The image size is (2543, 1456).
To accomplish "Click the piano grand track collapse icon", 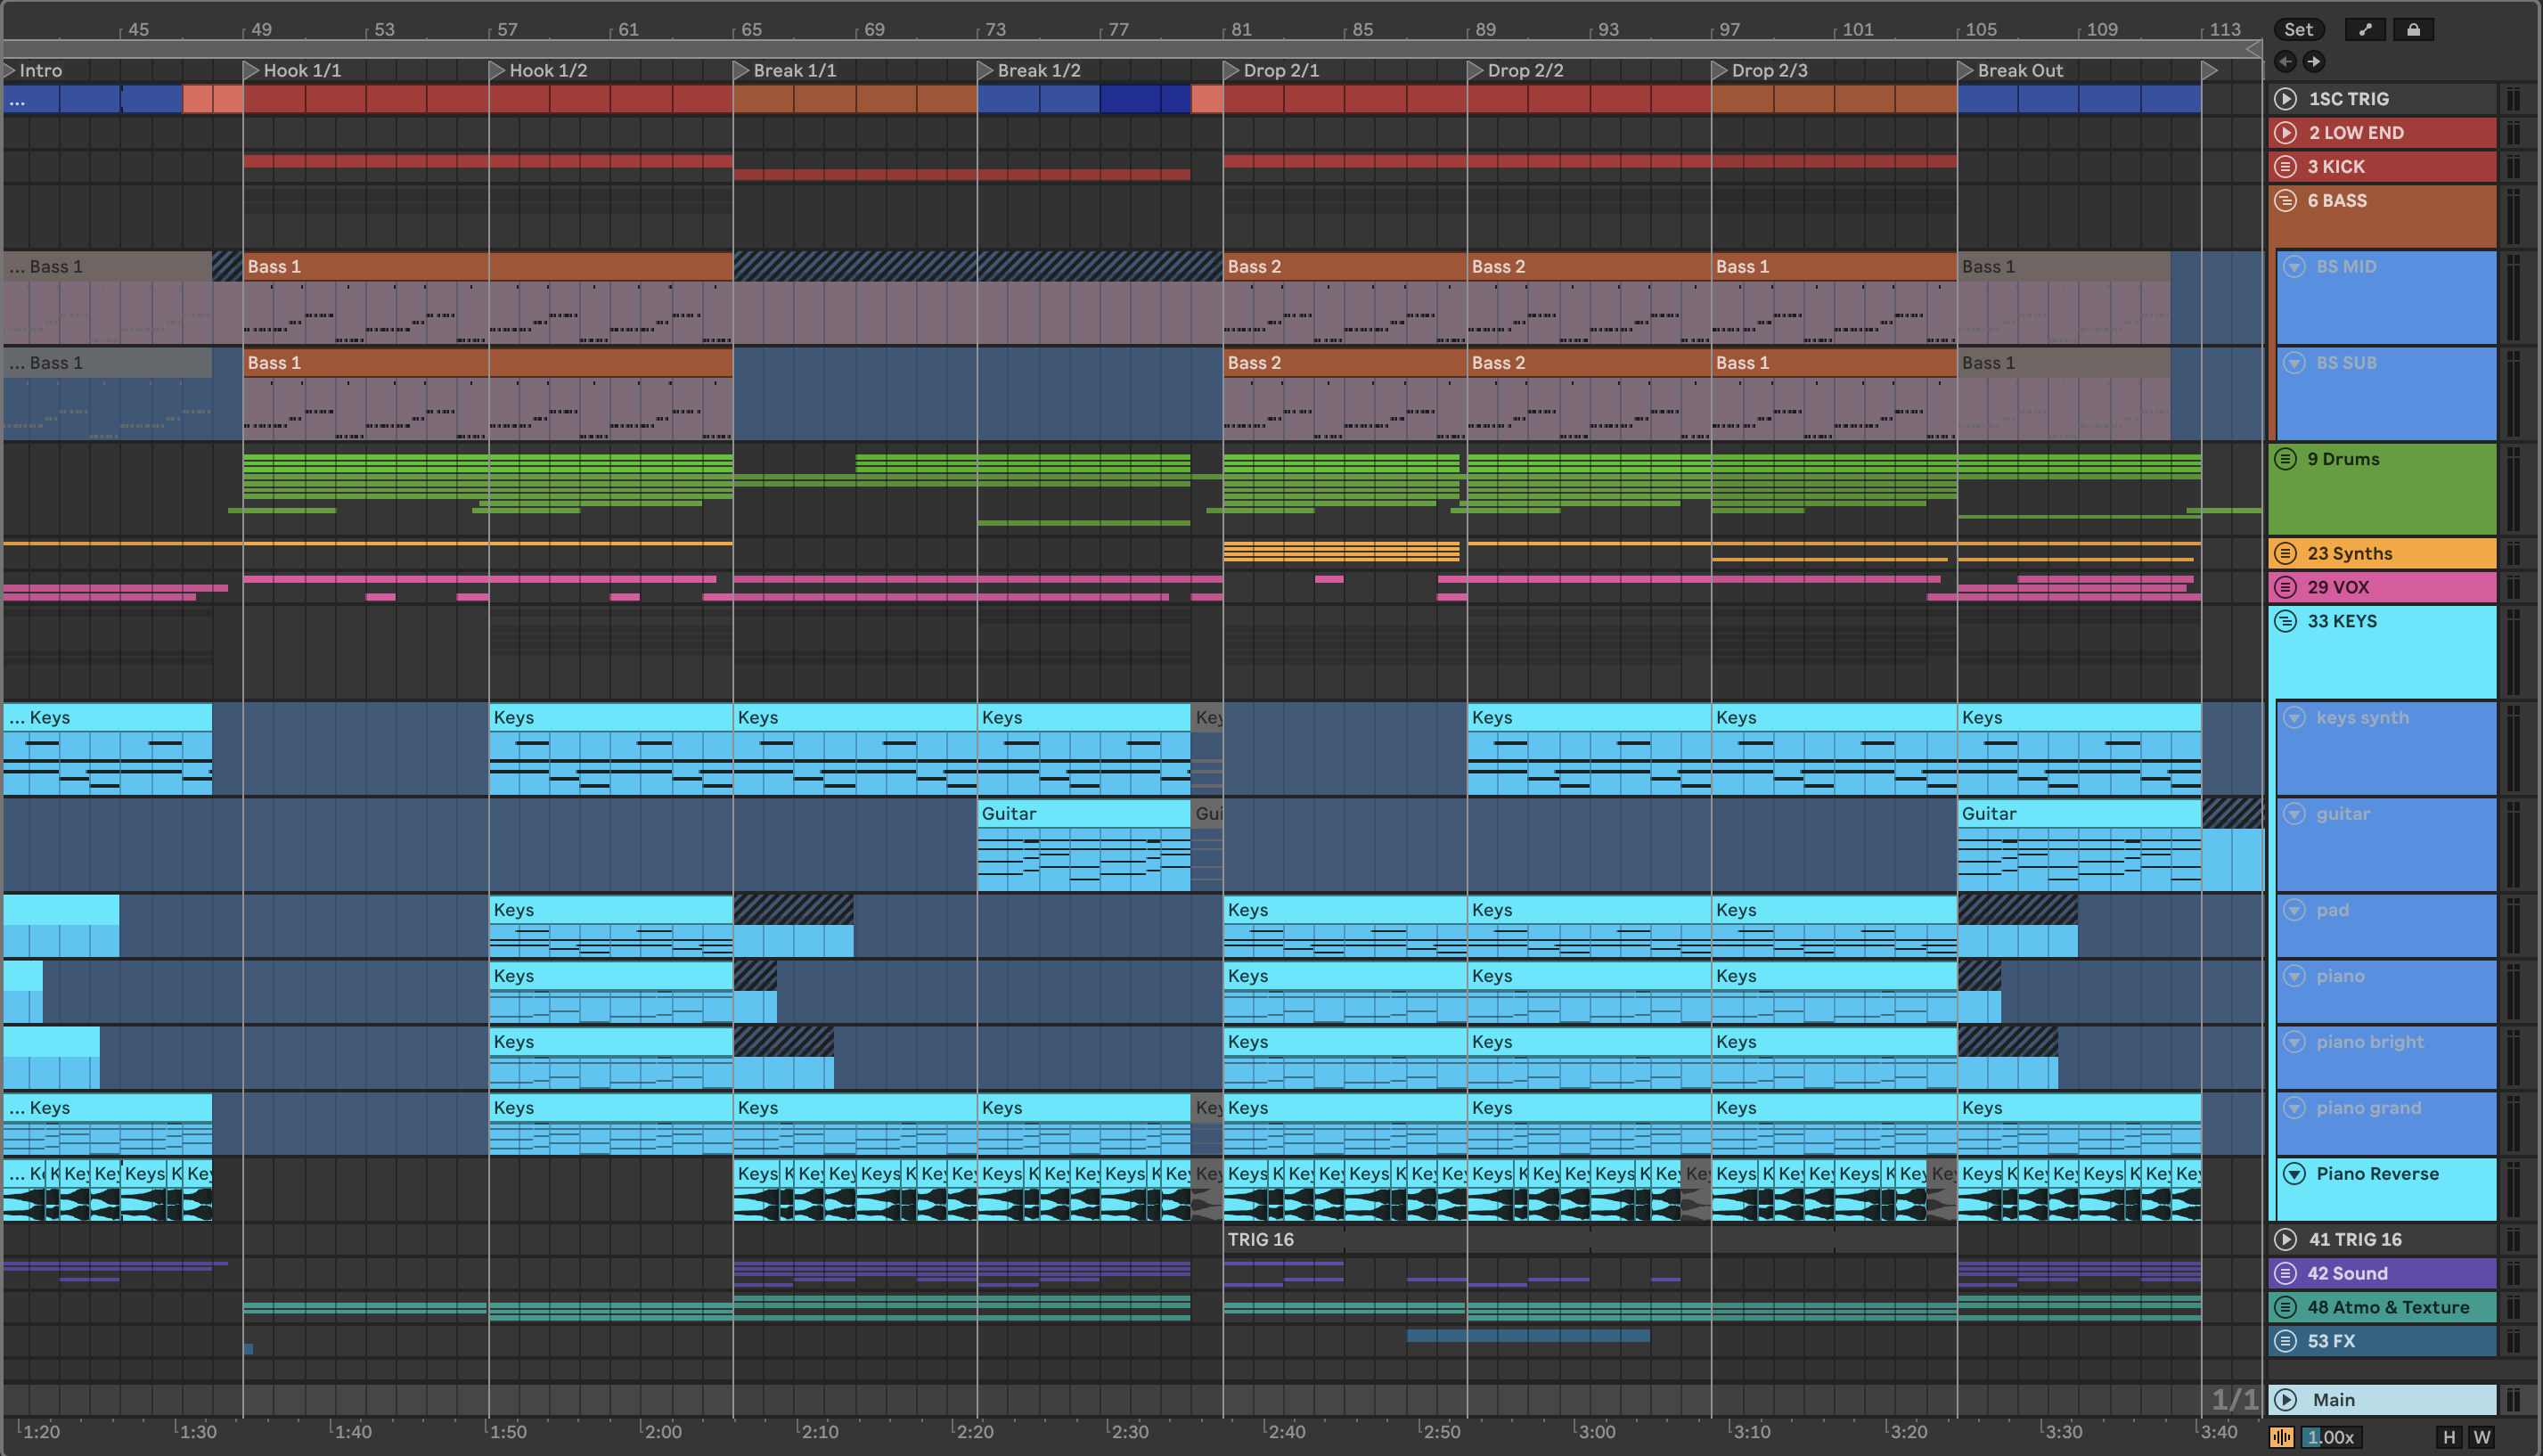I will click(2295, 1108).
